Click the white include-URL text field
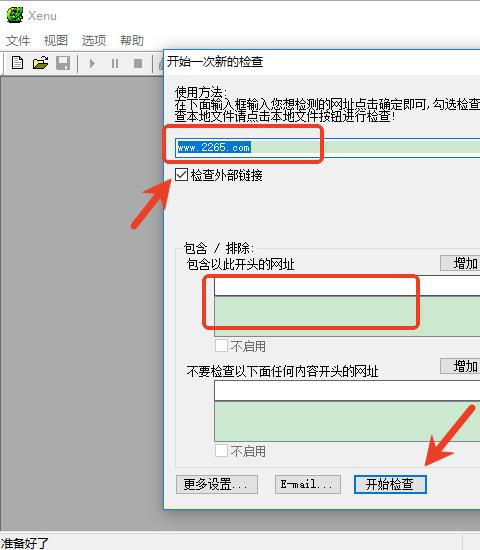 pyautogui.click(x=347, y=286)
